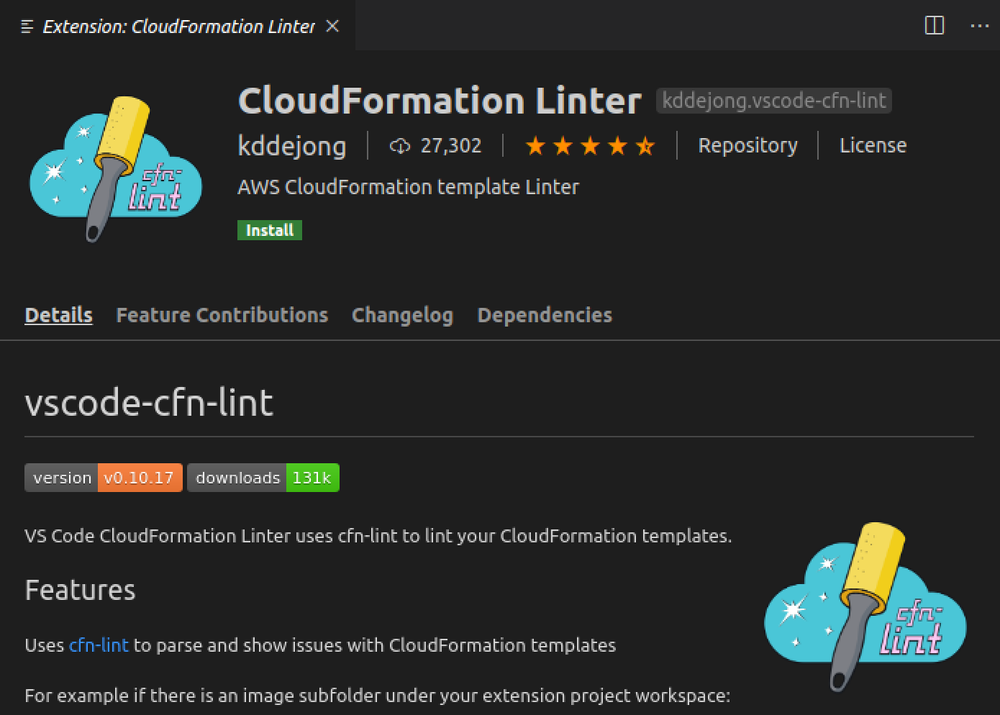Viewport: 1000px width, 715px height.
Task: Open the cfn-lint hyperlink in Features
Action: coord(98,645)
